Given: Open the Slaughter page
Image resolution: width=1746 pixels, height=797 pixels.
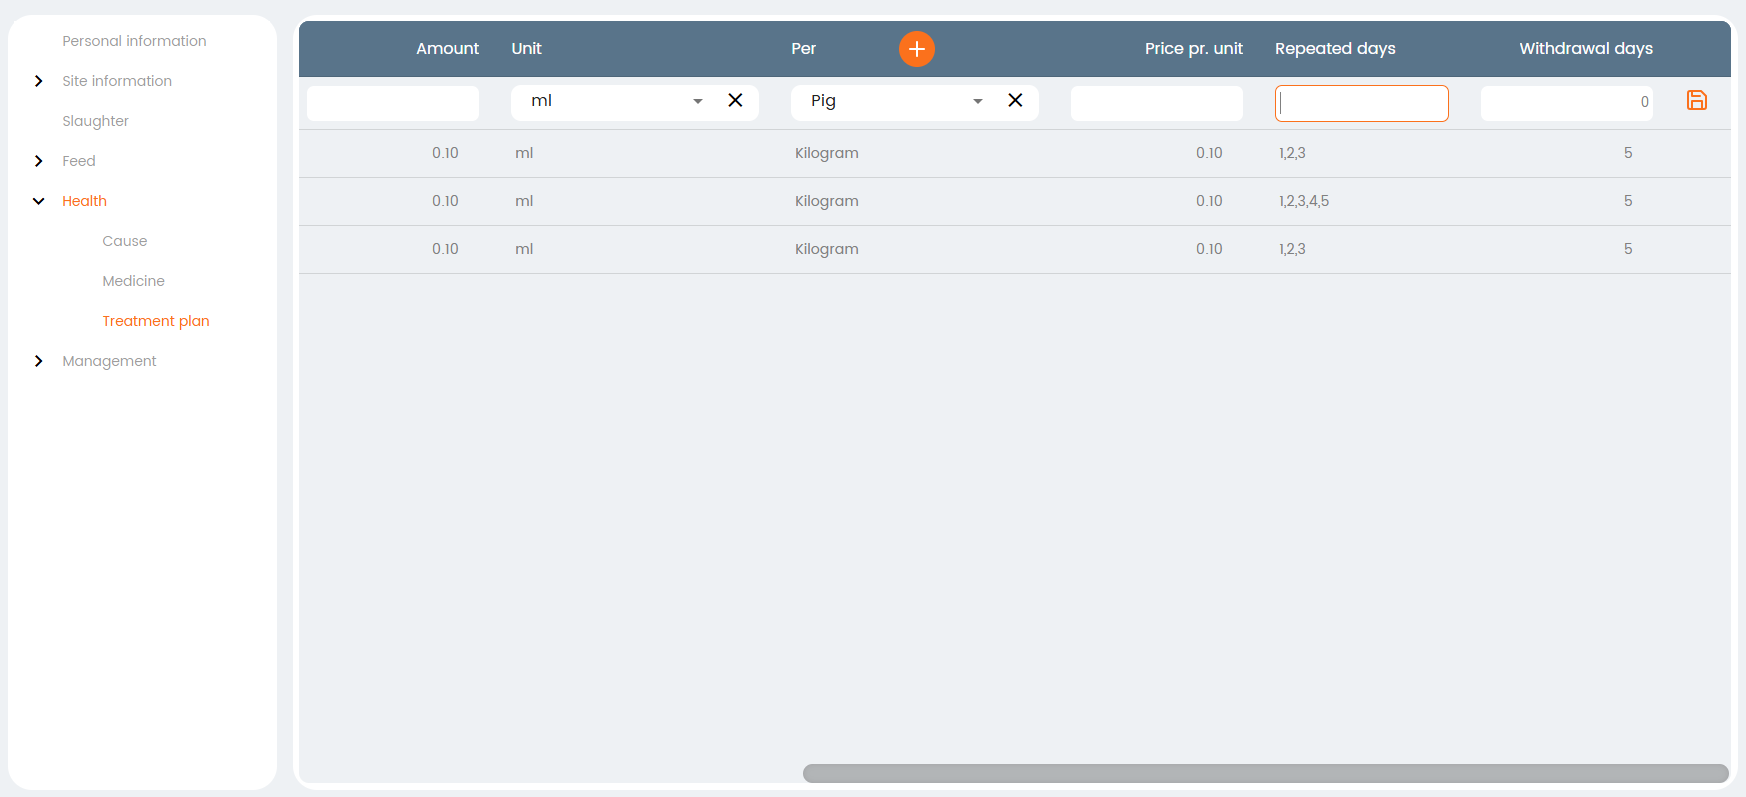Looking at the screenshot, I should tap(95, 121).
